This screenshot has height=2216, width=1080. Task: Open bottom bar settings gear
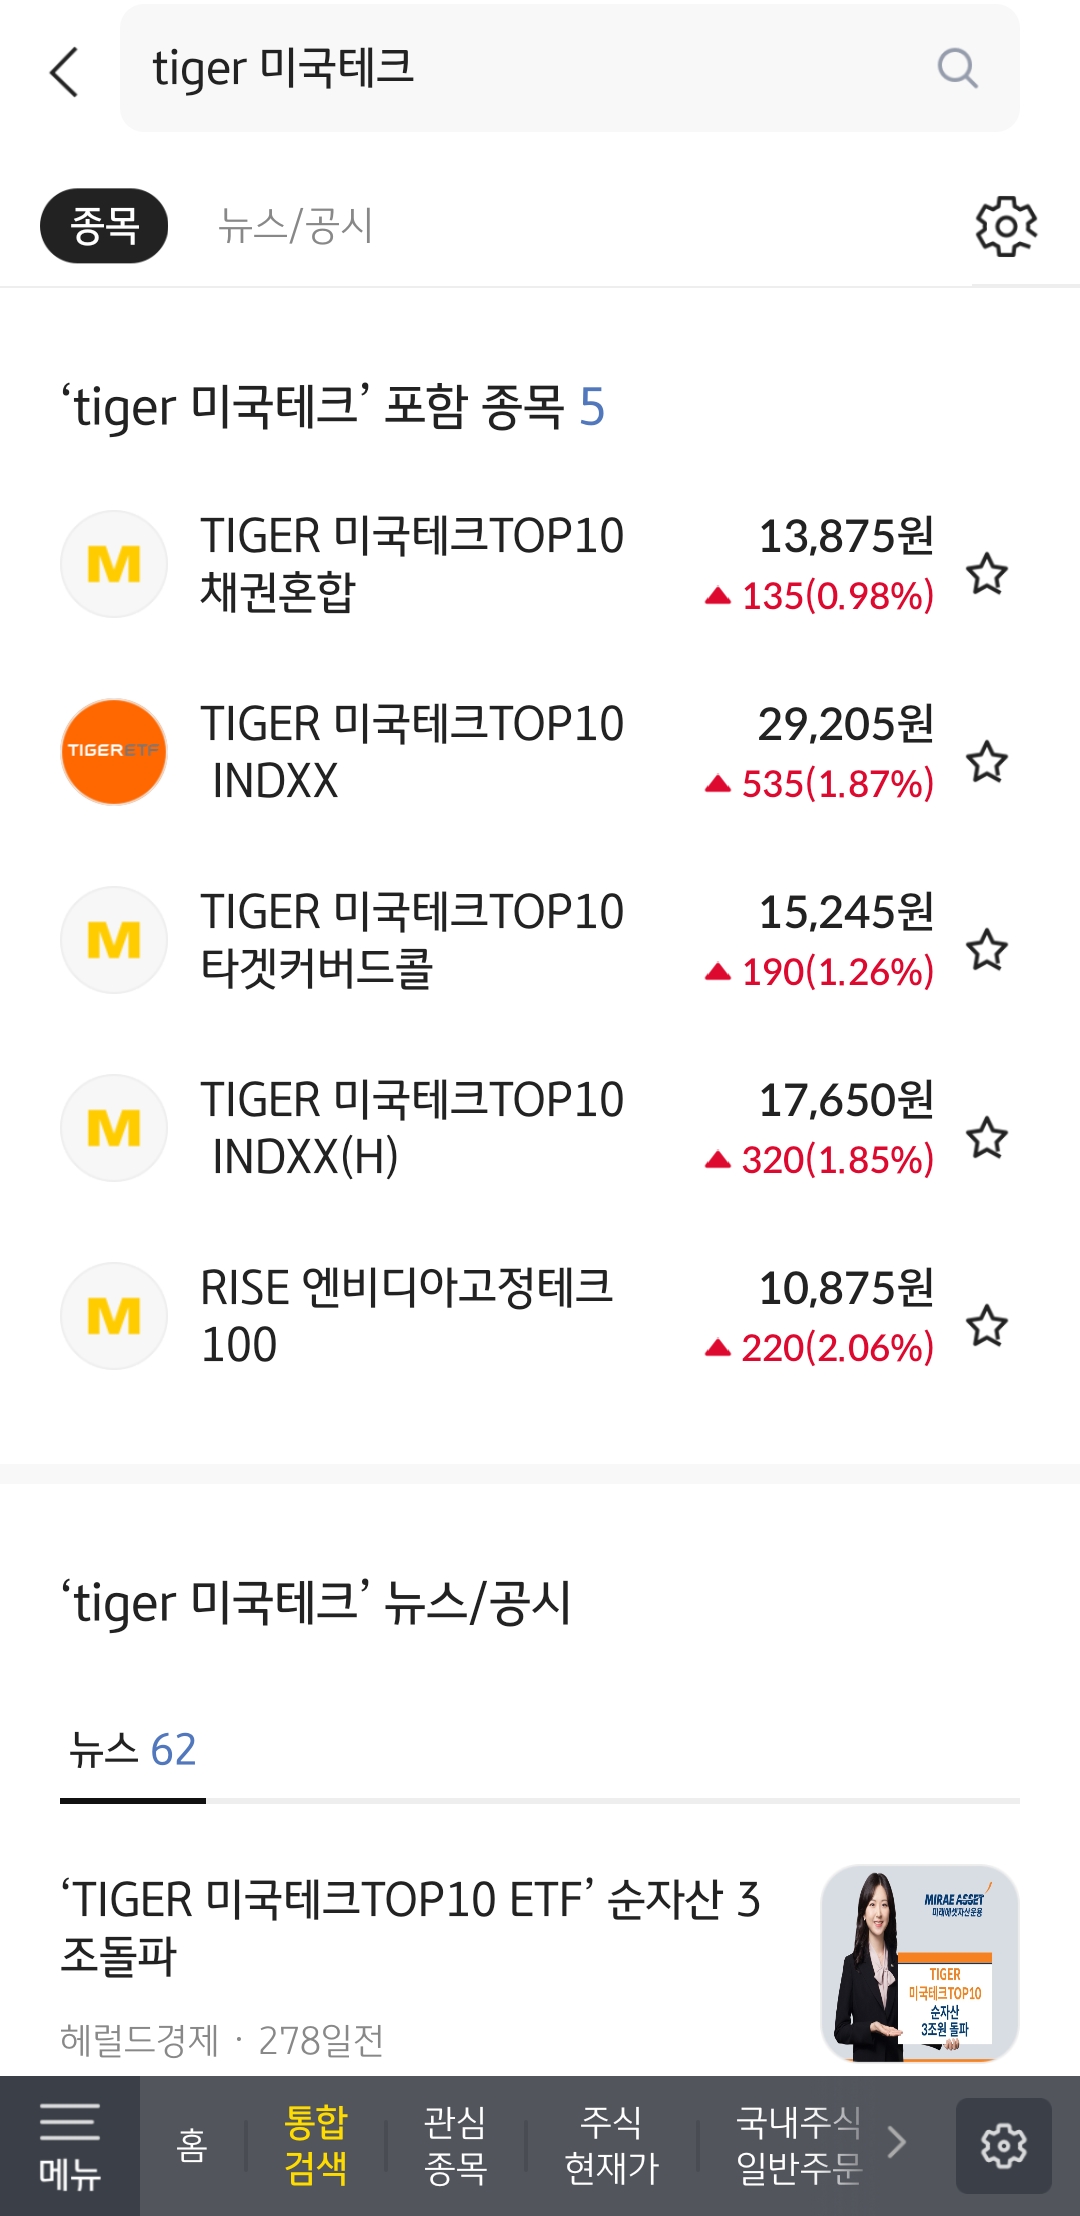click(1003, 2145)
